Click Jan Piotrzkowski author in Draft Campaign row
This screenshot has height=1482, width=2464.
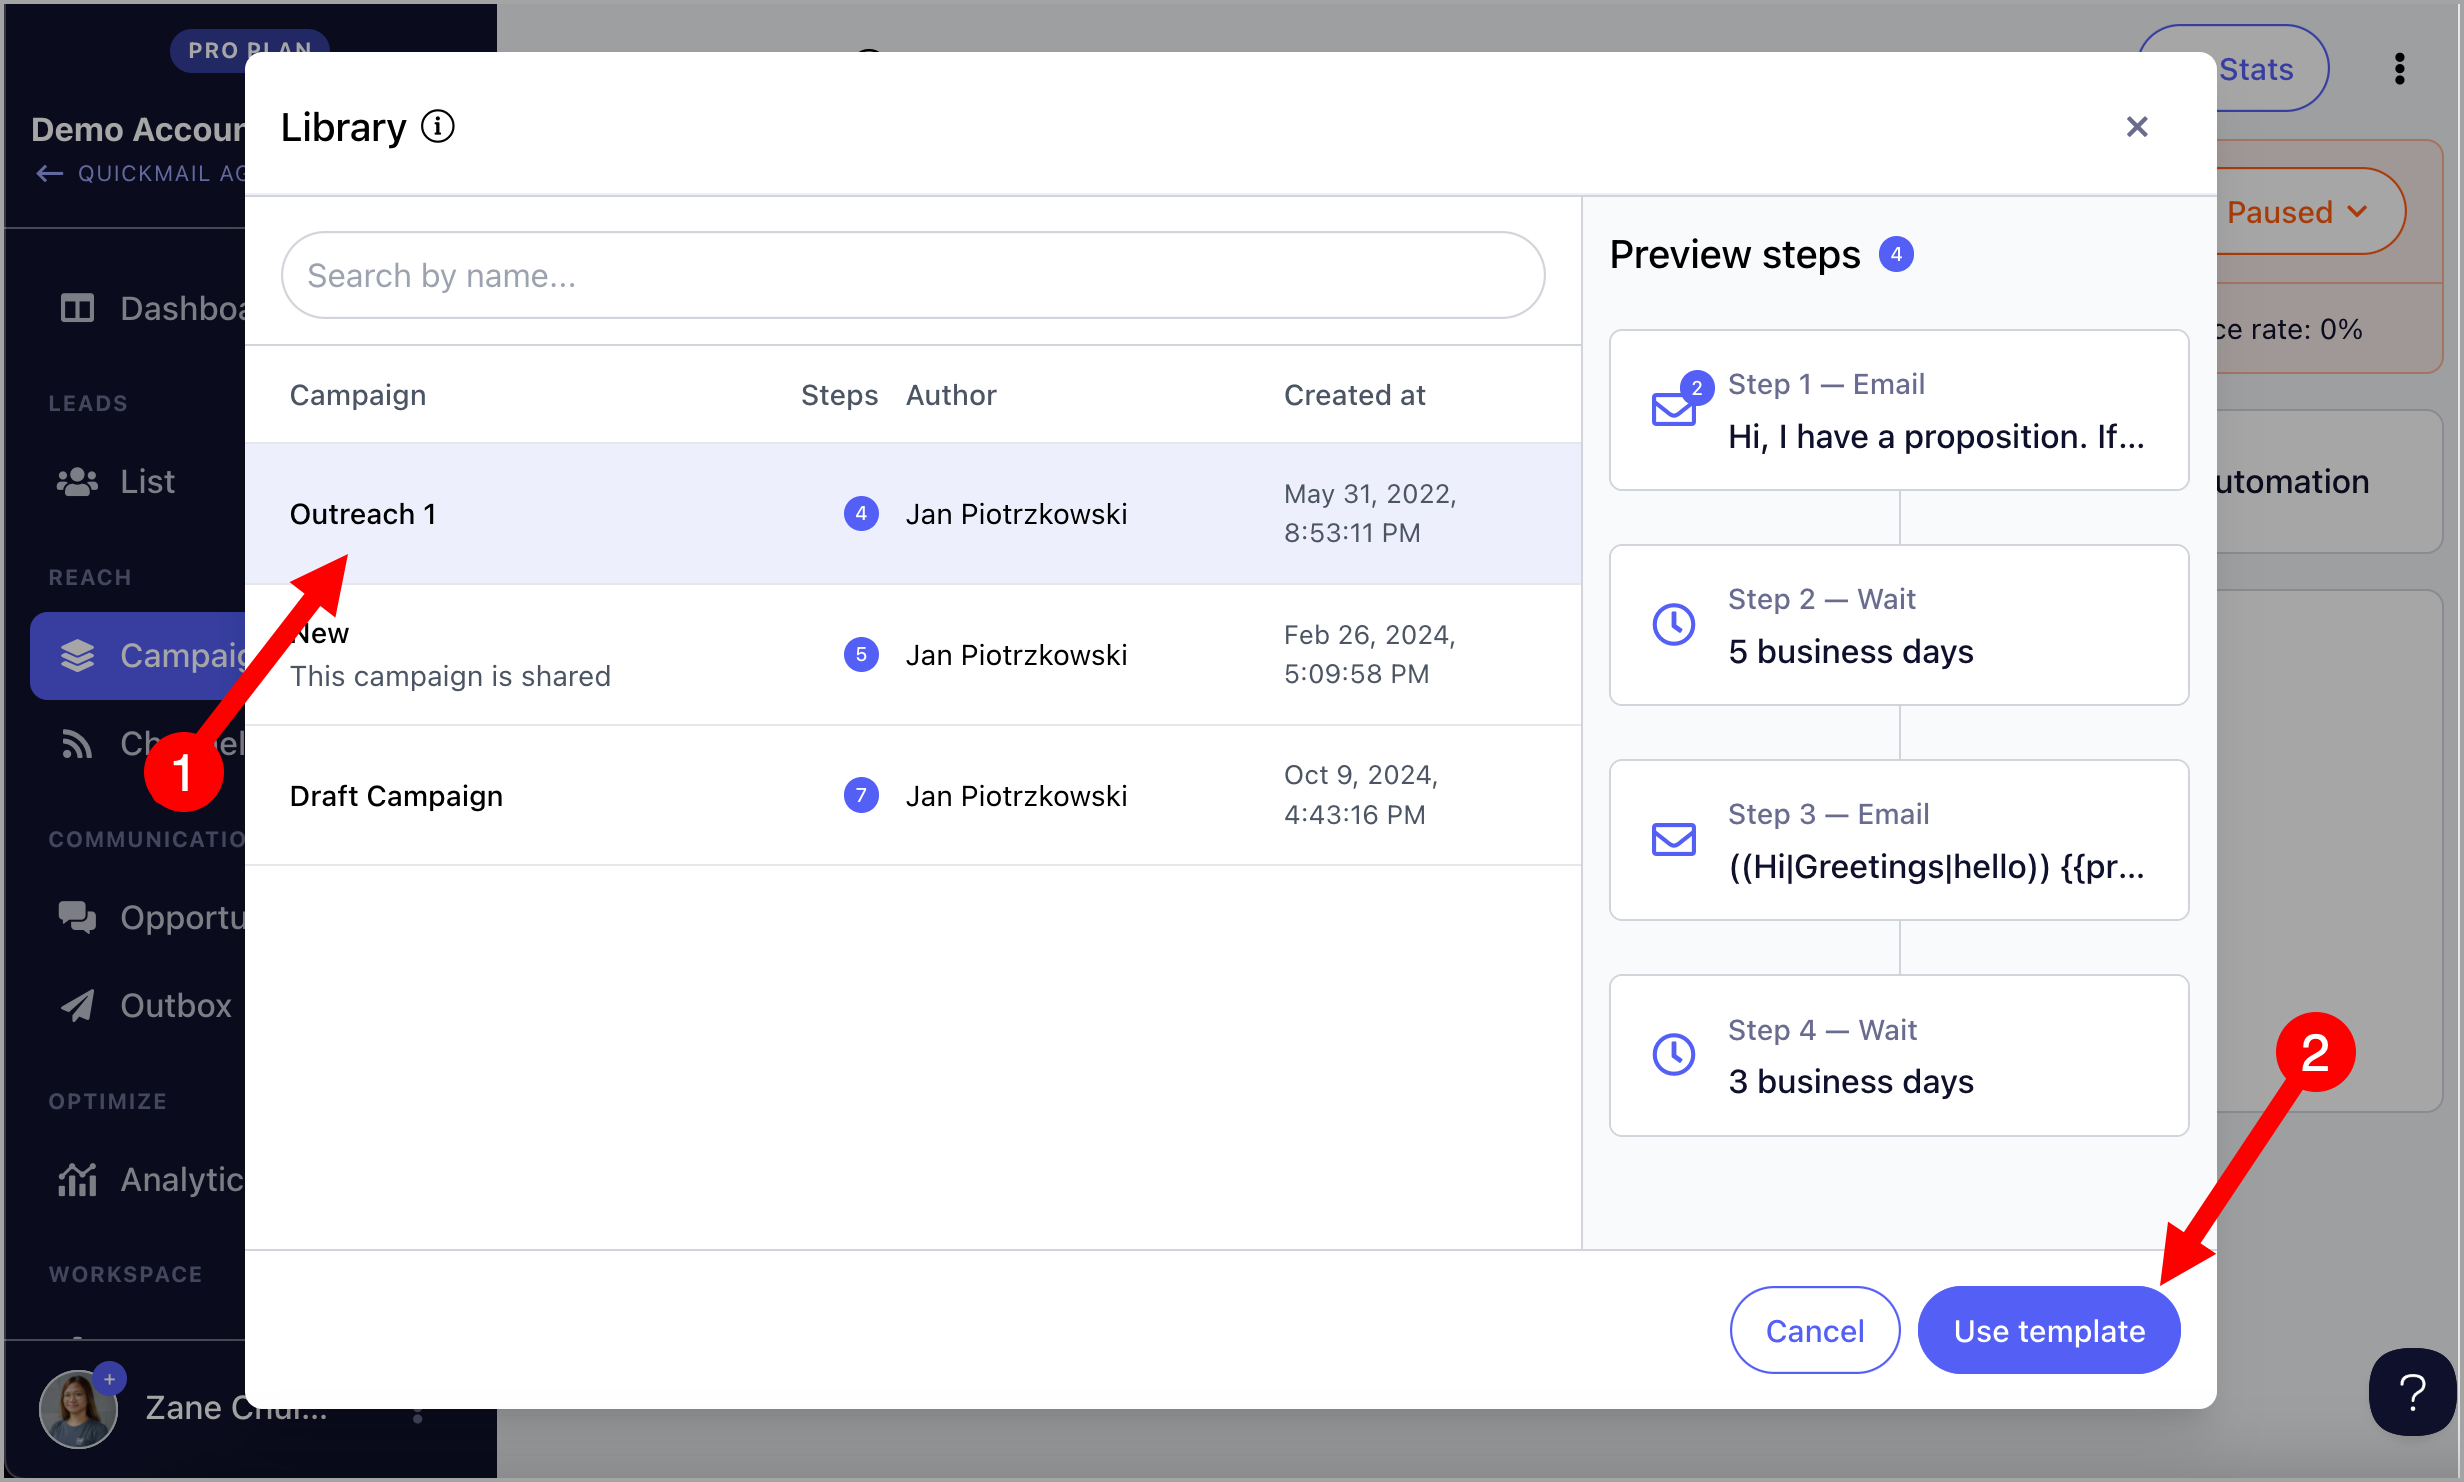pos(1016,796)
